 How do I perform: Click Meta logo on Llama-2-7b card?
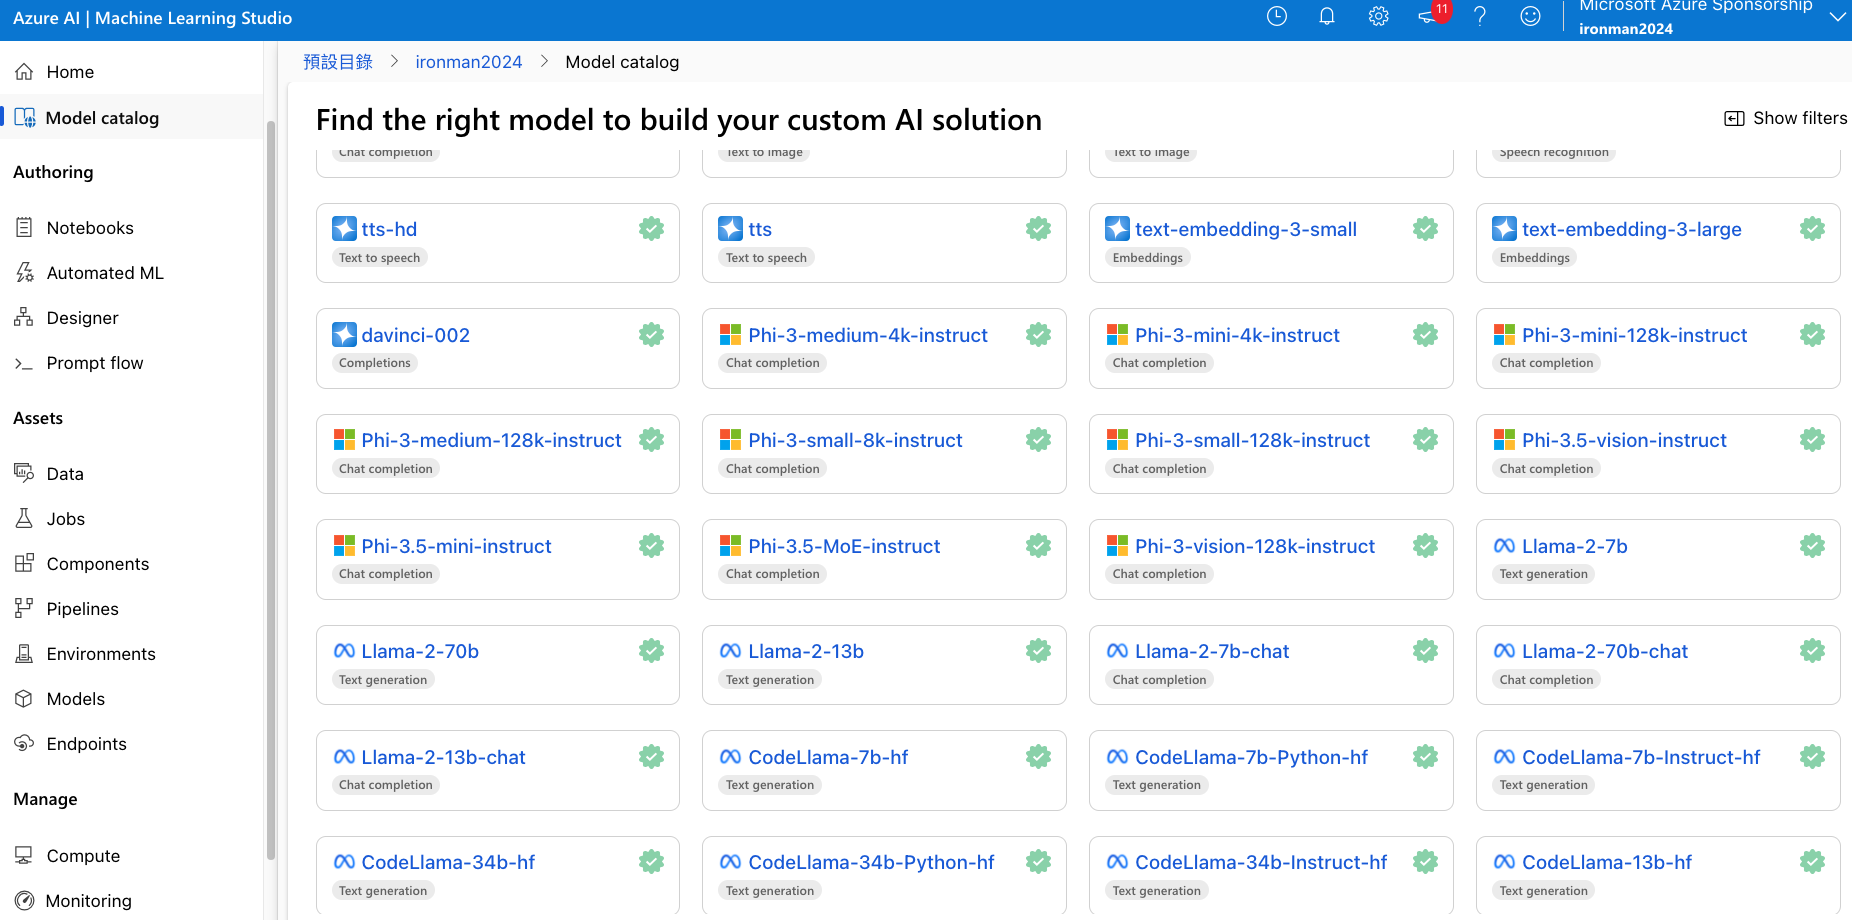pos(1504,546)
